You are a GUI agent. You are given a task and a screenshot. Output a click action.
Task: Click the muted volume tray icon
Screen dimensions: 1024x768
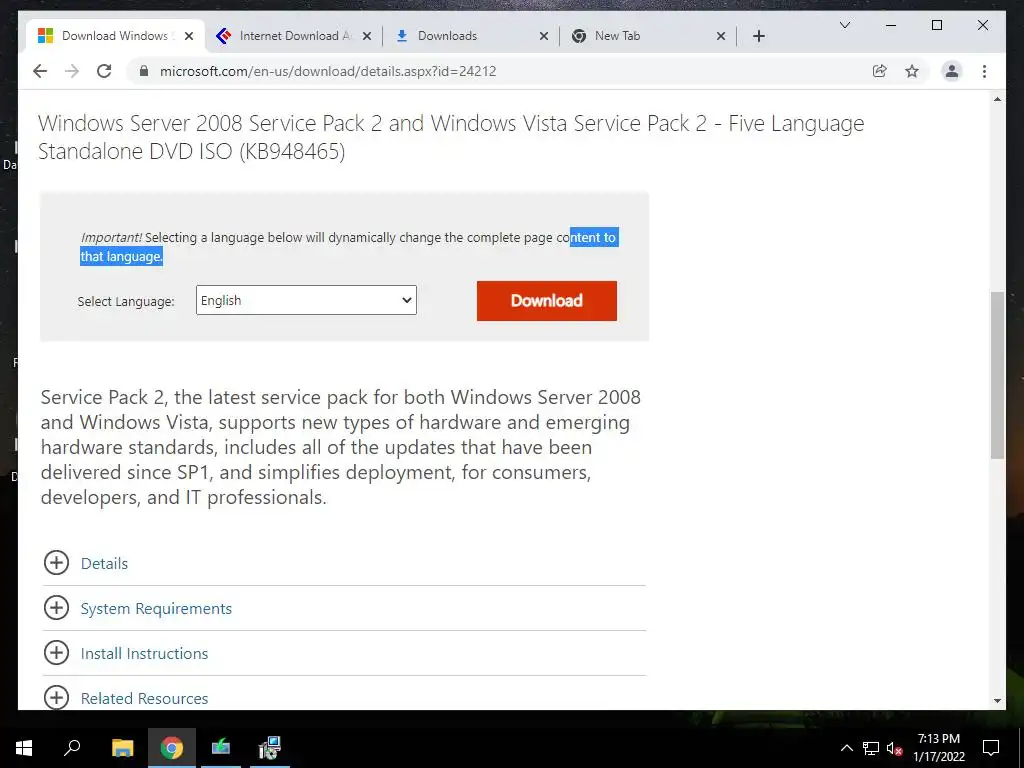pos(894,748)
